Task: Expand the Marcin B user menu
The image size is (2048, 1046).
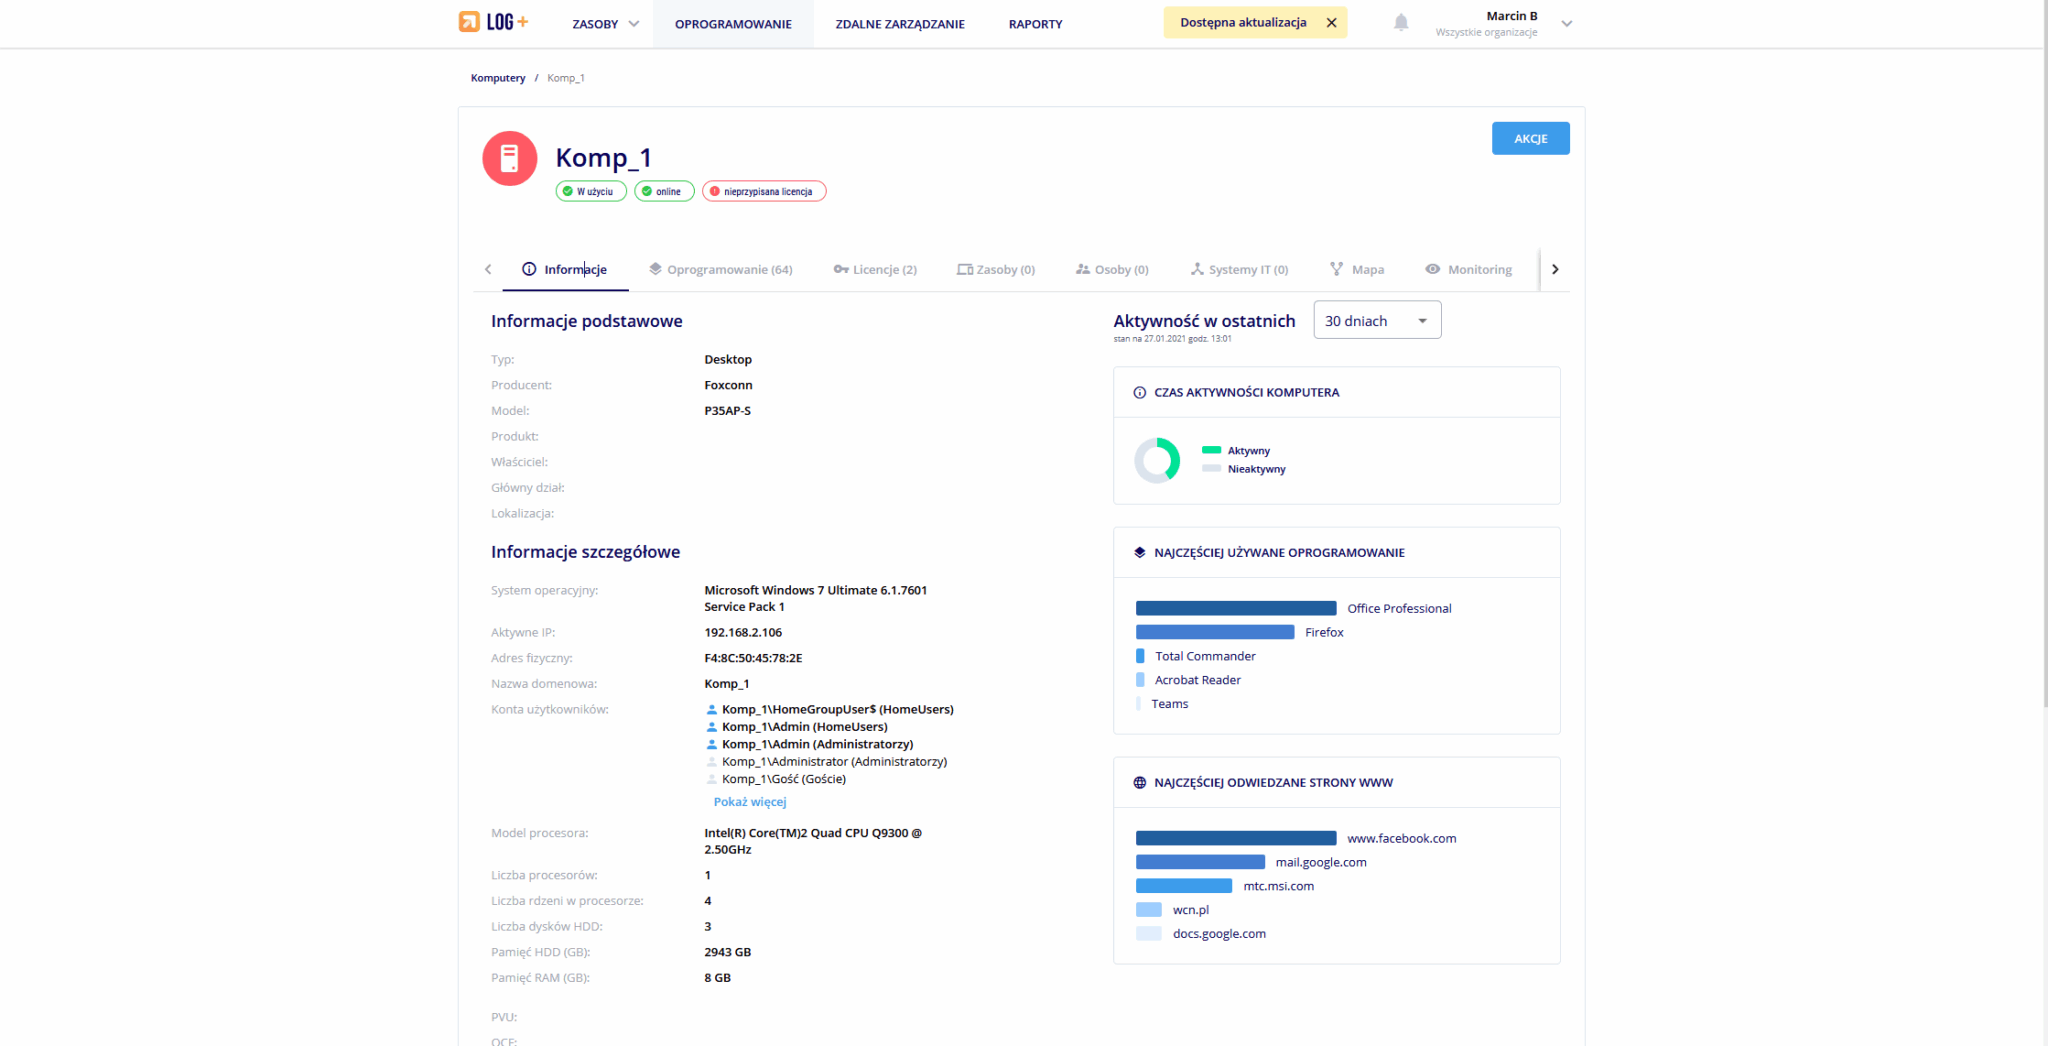Action: (1566, 24)
